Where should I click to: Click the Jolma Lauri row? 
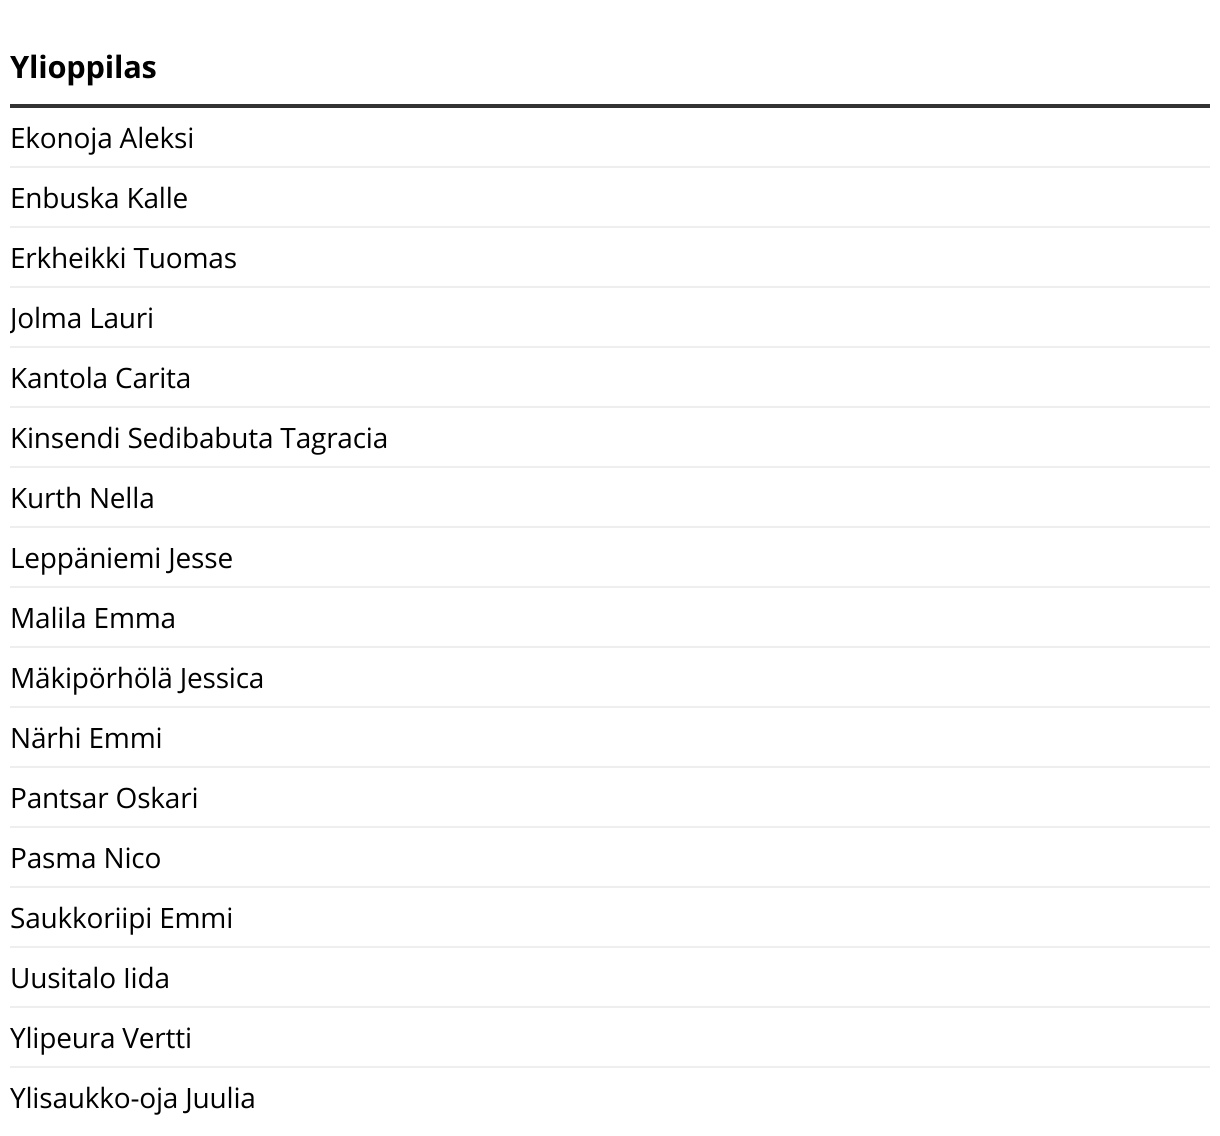click(x=82, y=318)
